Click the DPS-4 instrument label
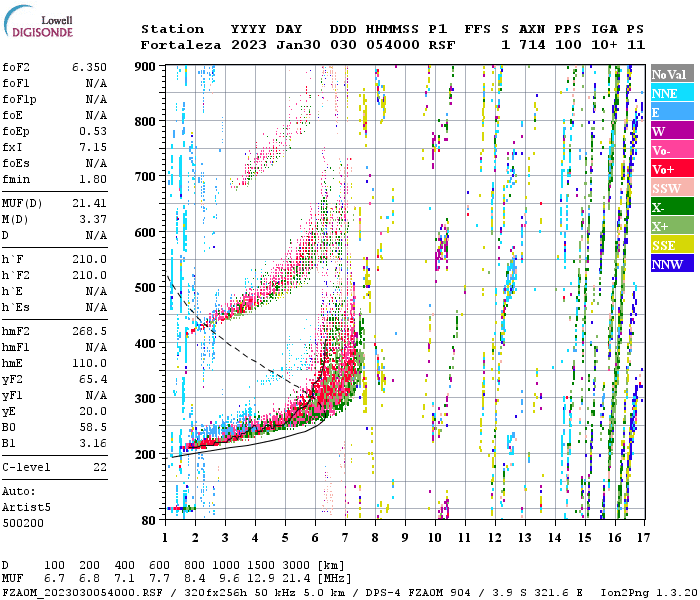 (382, 593)
